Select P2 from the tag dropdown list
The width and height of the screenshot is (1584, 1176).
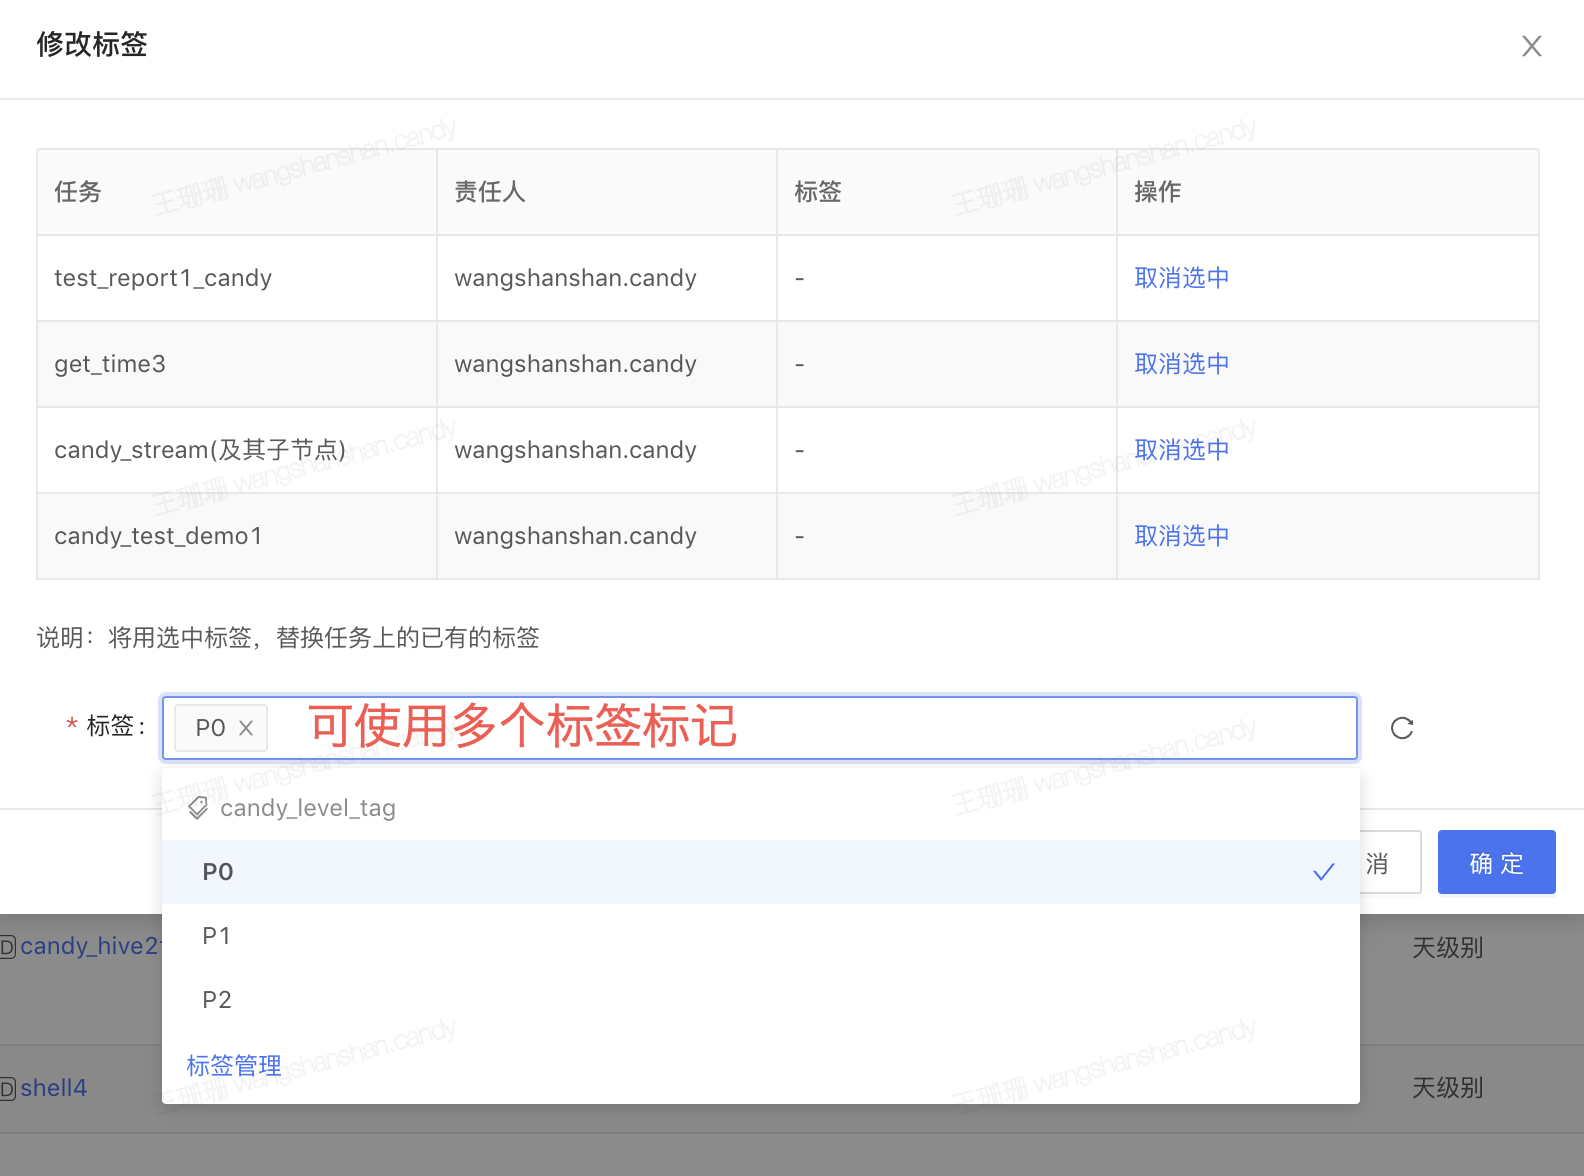[x=217, y=1000]
